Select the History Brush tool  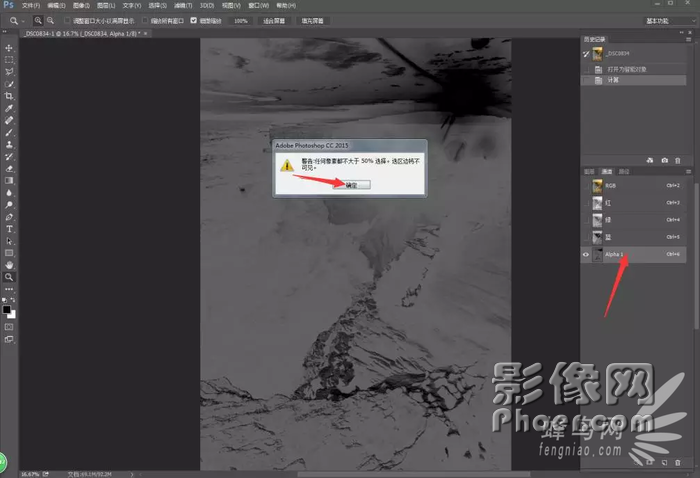tap(8, 156)
